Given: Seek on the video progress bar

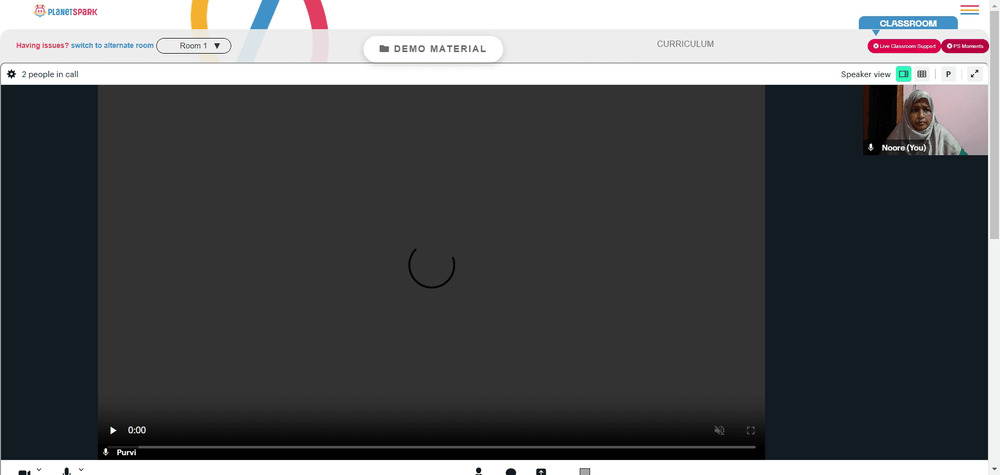Looking at the screenshot, I should (431, 447).
